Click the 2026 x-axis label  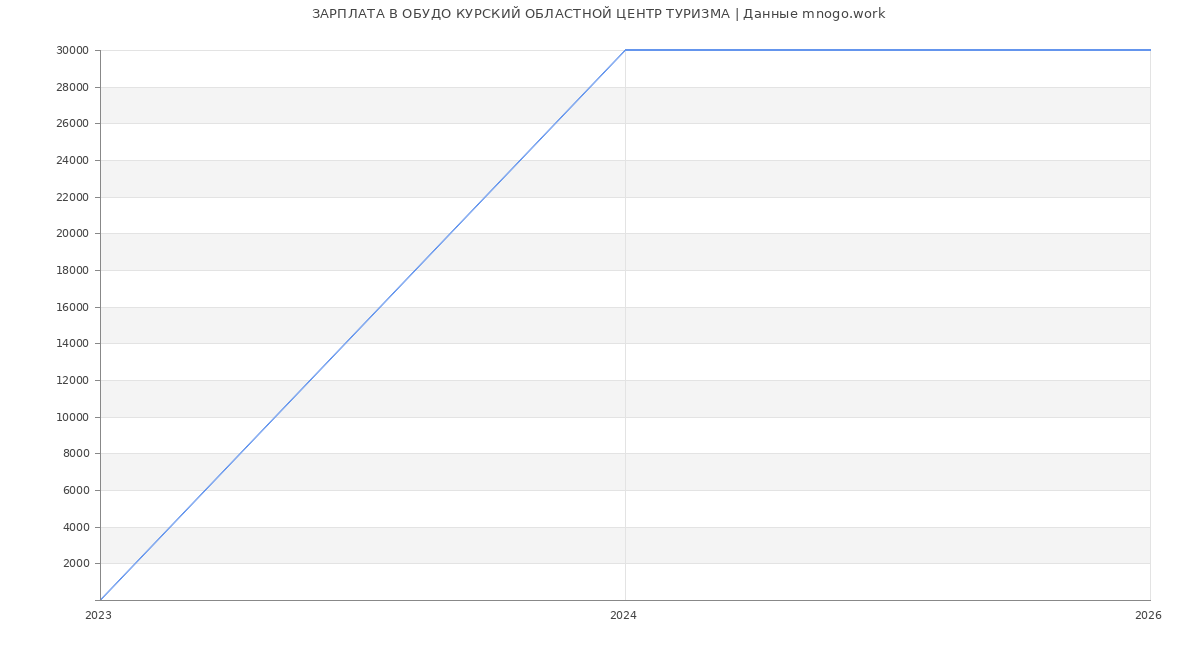point(1148,616)
